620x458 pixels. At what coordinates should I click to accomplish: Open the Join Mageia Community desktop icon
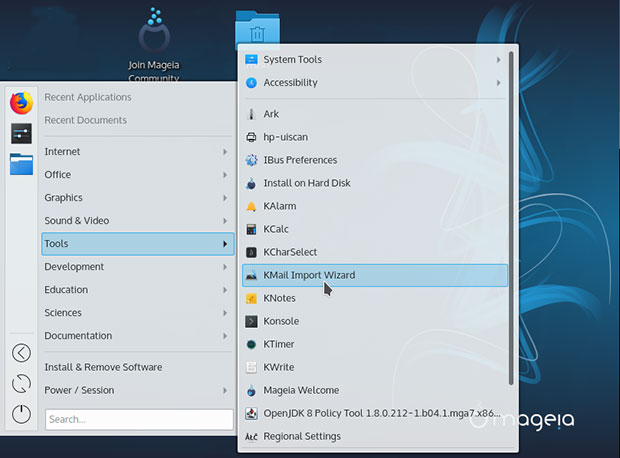point(154,44)
